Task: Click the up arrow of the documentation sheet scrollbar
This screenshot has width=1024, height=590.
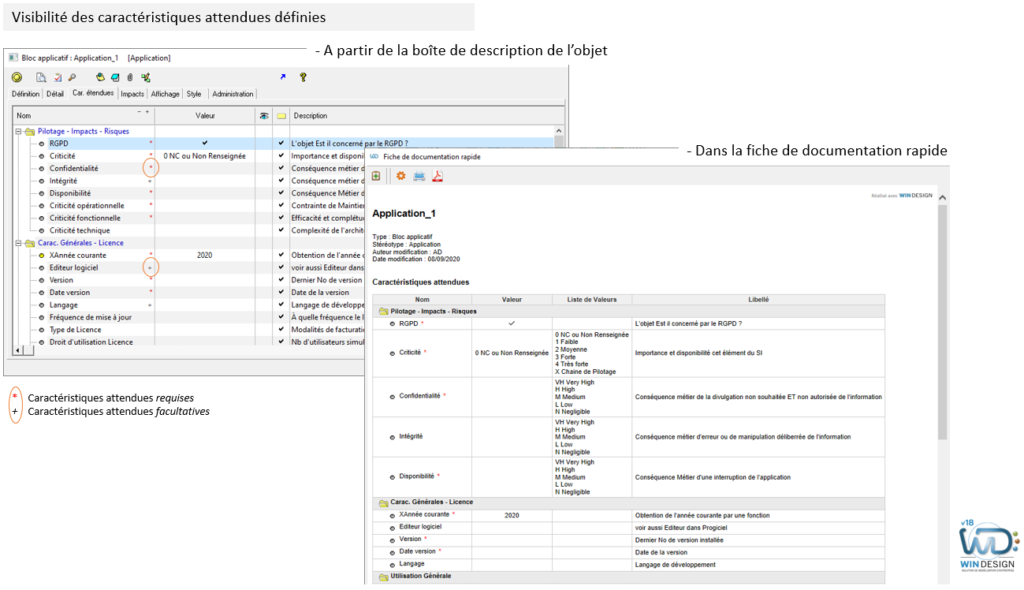Action: click(x=942, y=197)
